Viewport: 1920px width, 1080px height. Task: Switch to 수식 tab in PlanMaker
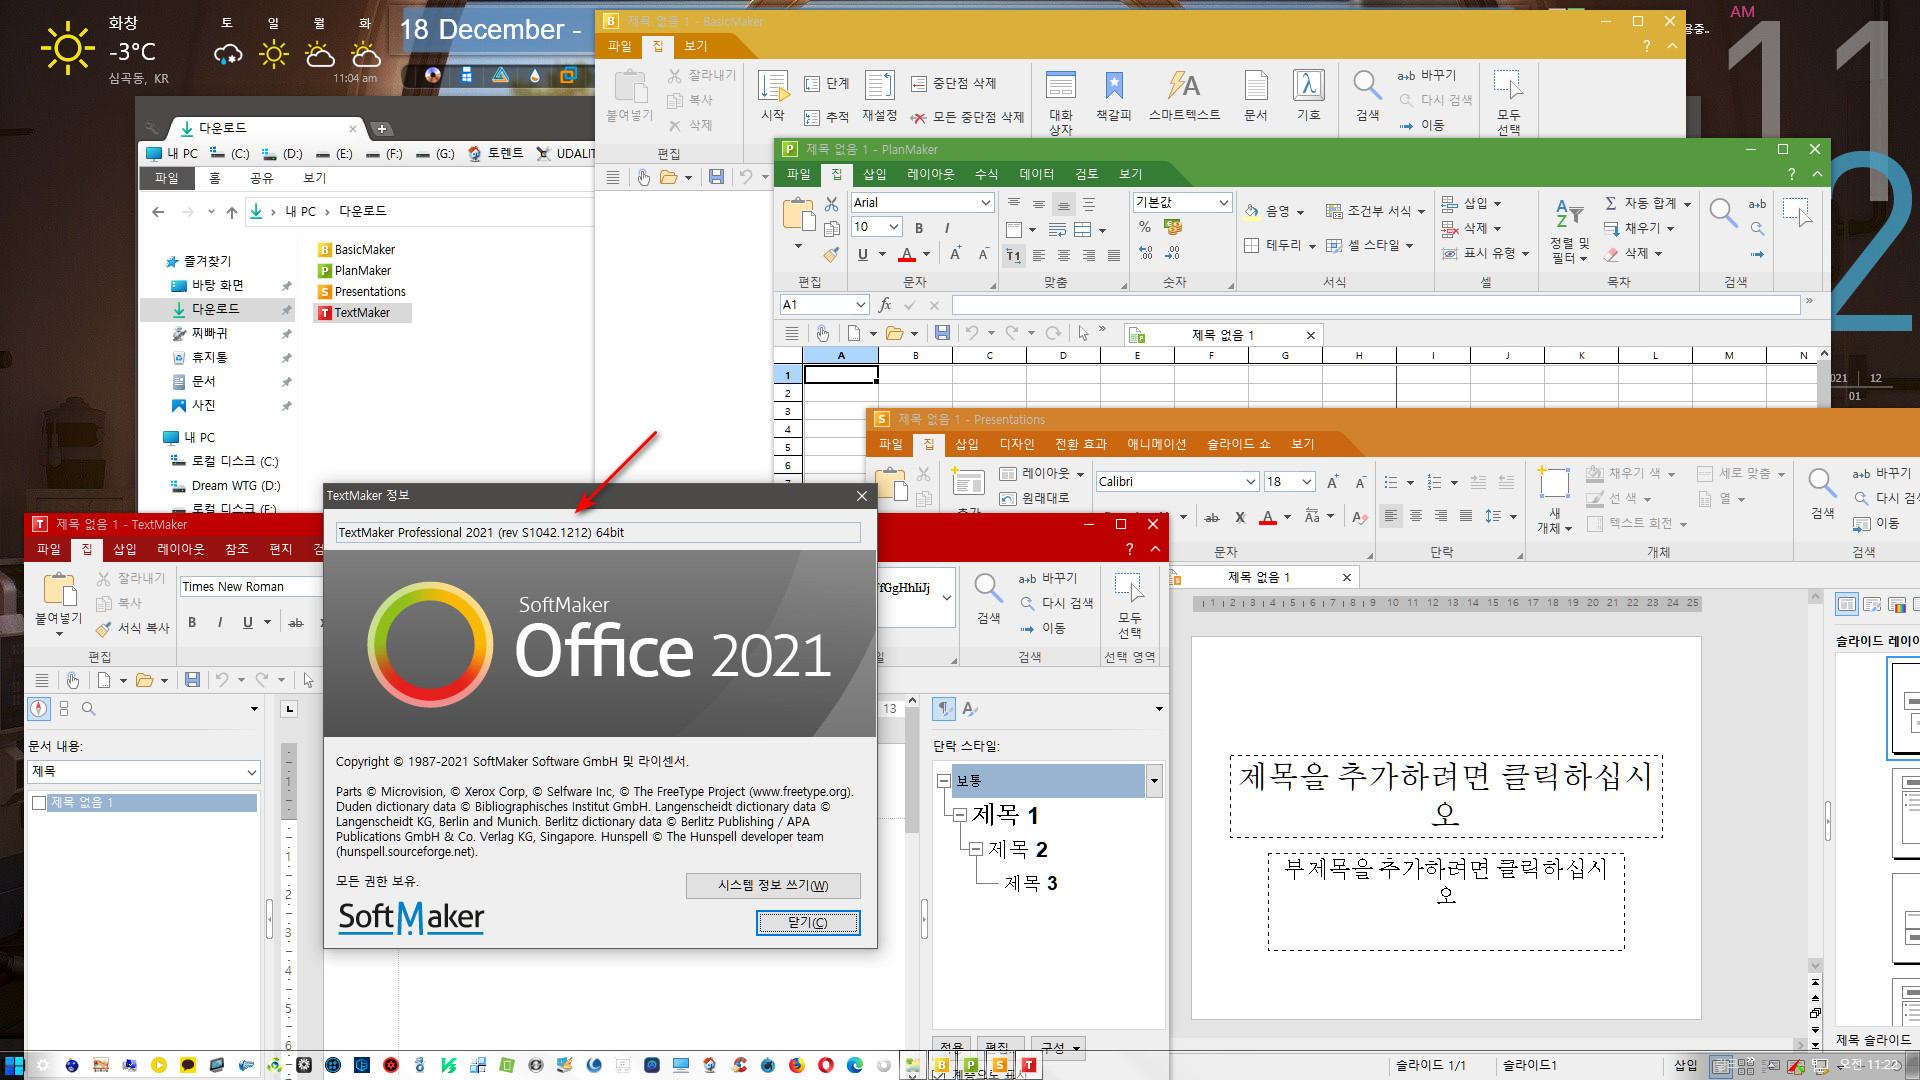tap(986, 174)
